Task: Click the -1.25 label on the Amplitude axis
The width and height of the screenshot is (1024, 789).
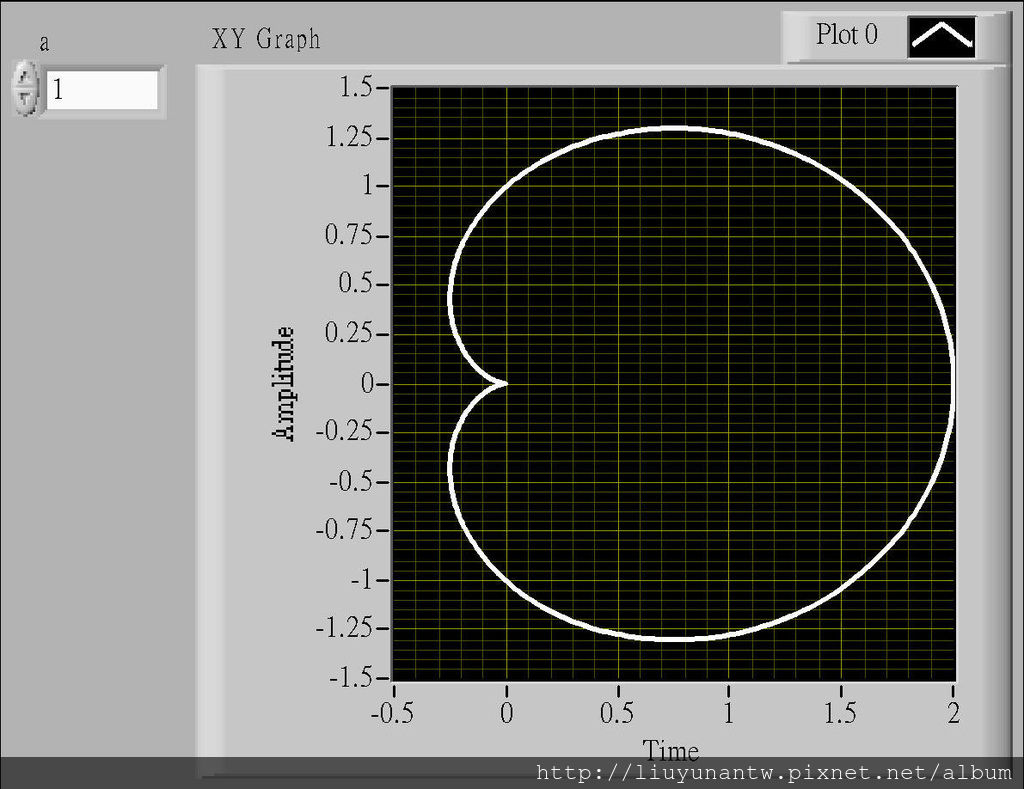Action: pos(344,628)
